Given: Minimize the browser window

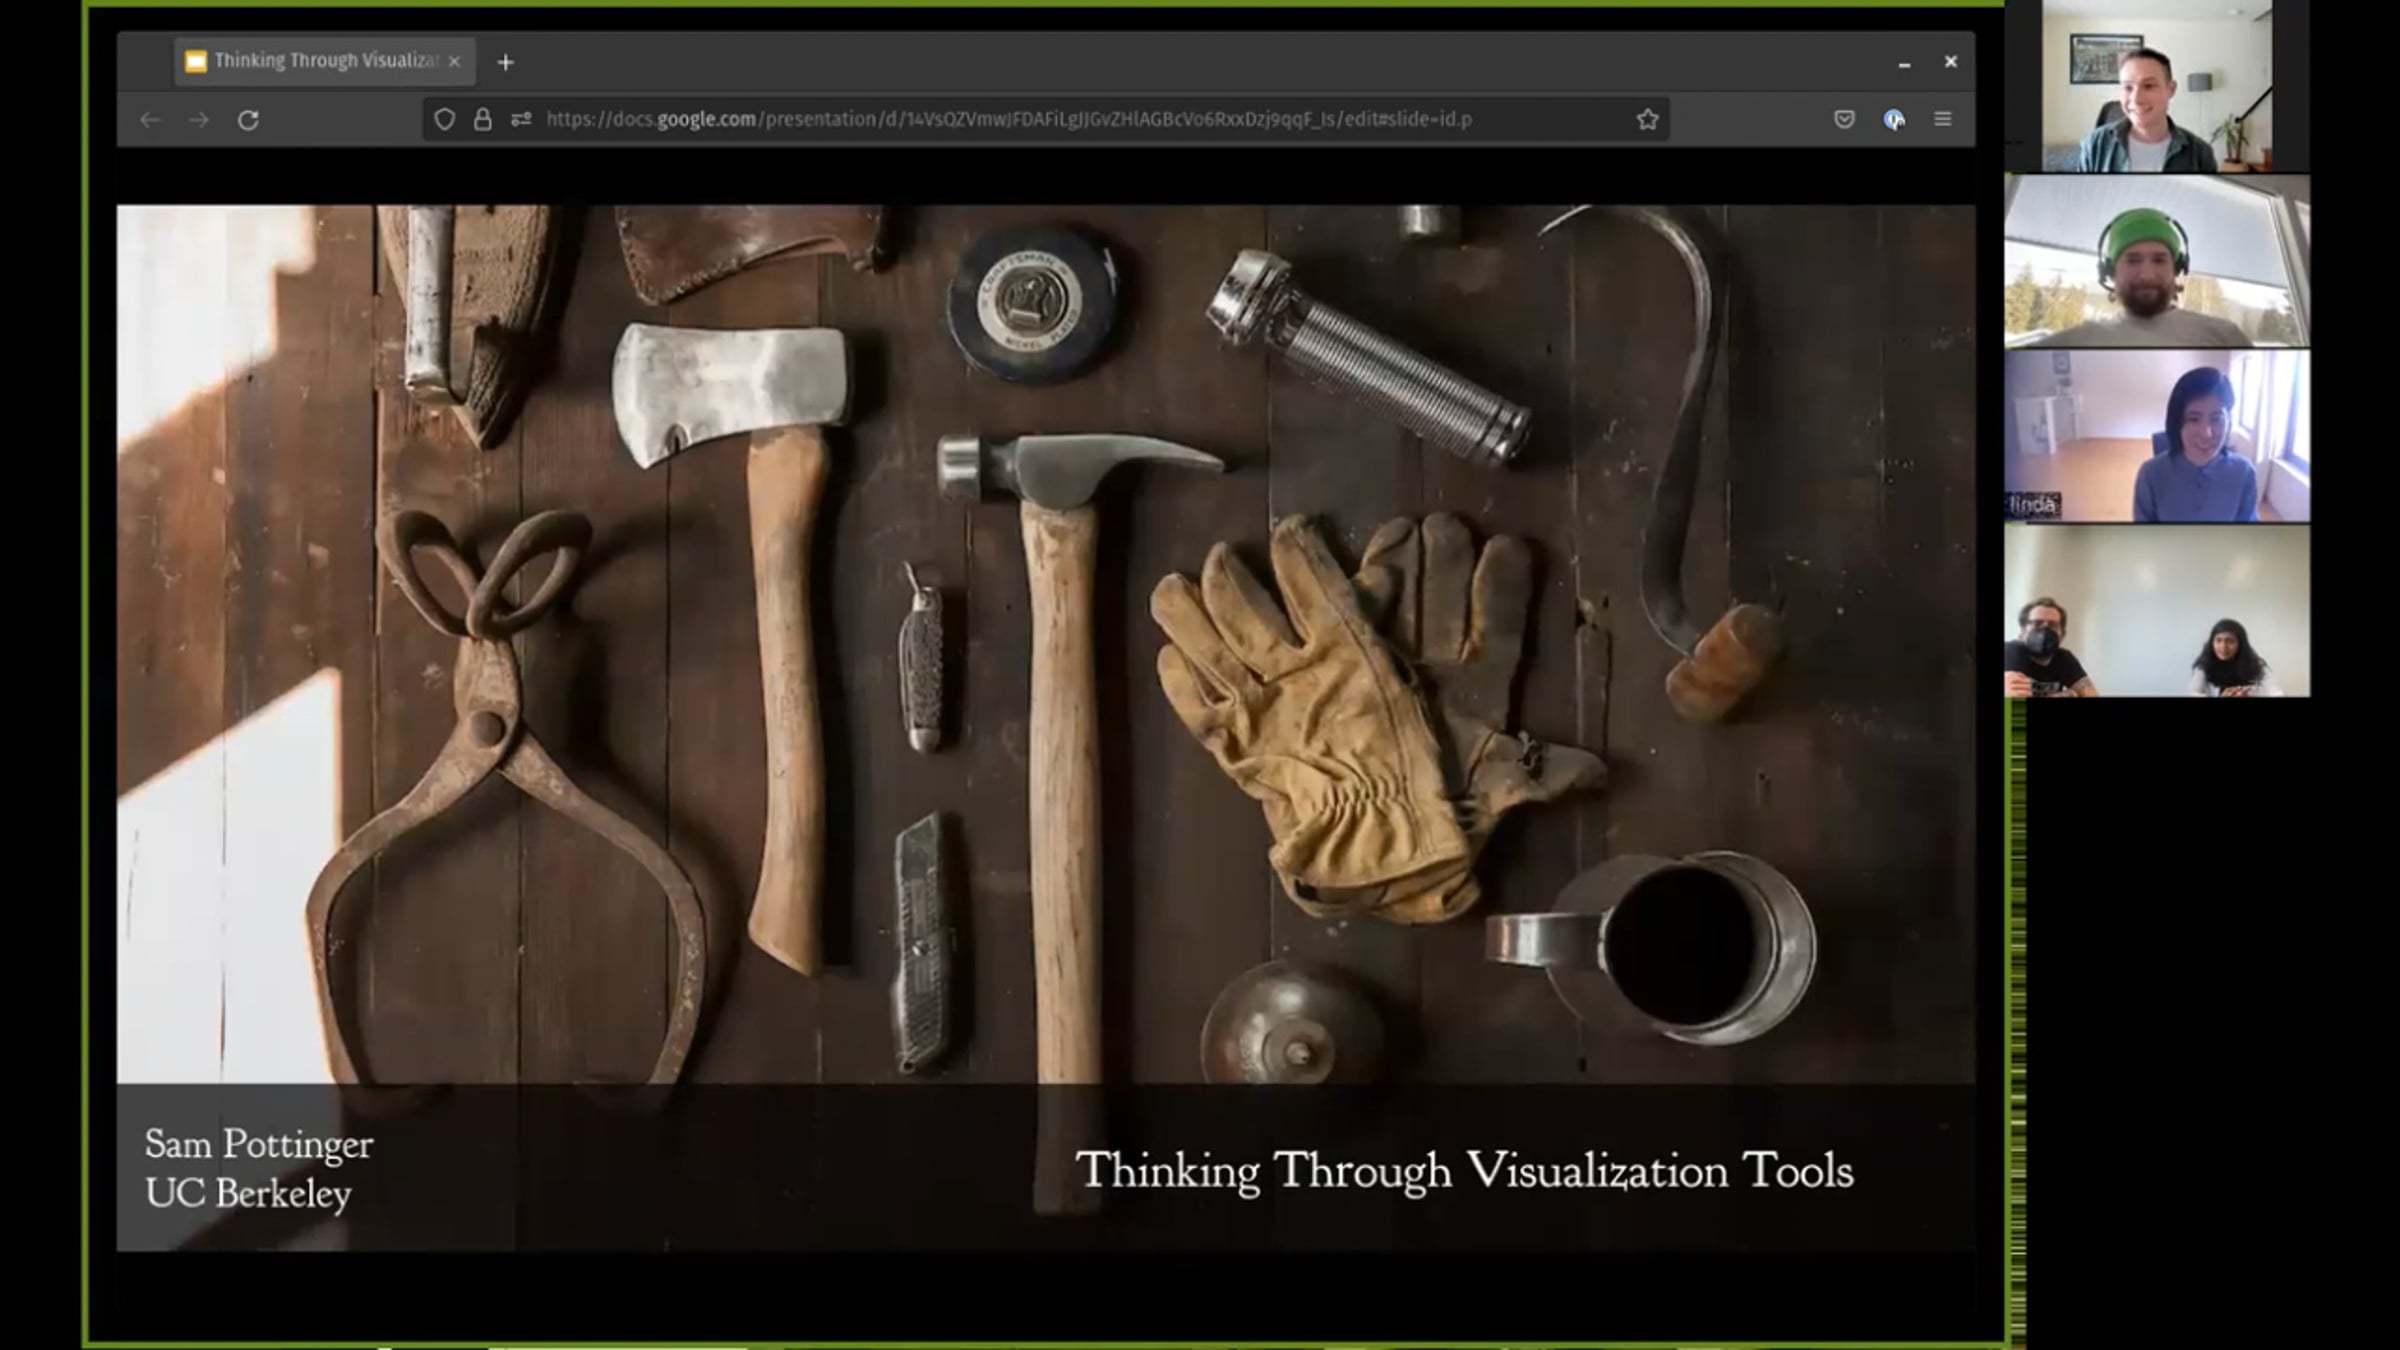Looking at the screenshot, I should (1904, 63).
